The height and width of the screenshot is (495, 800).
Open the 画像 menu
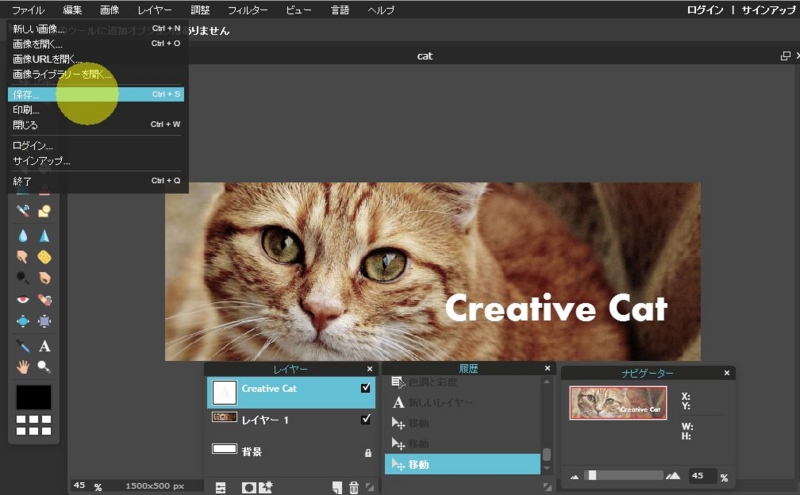[x=109, y=10]
